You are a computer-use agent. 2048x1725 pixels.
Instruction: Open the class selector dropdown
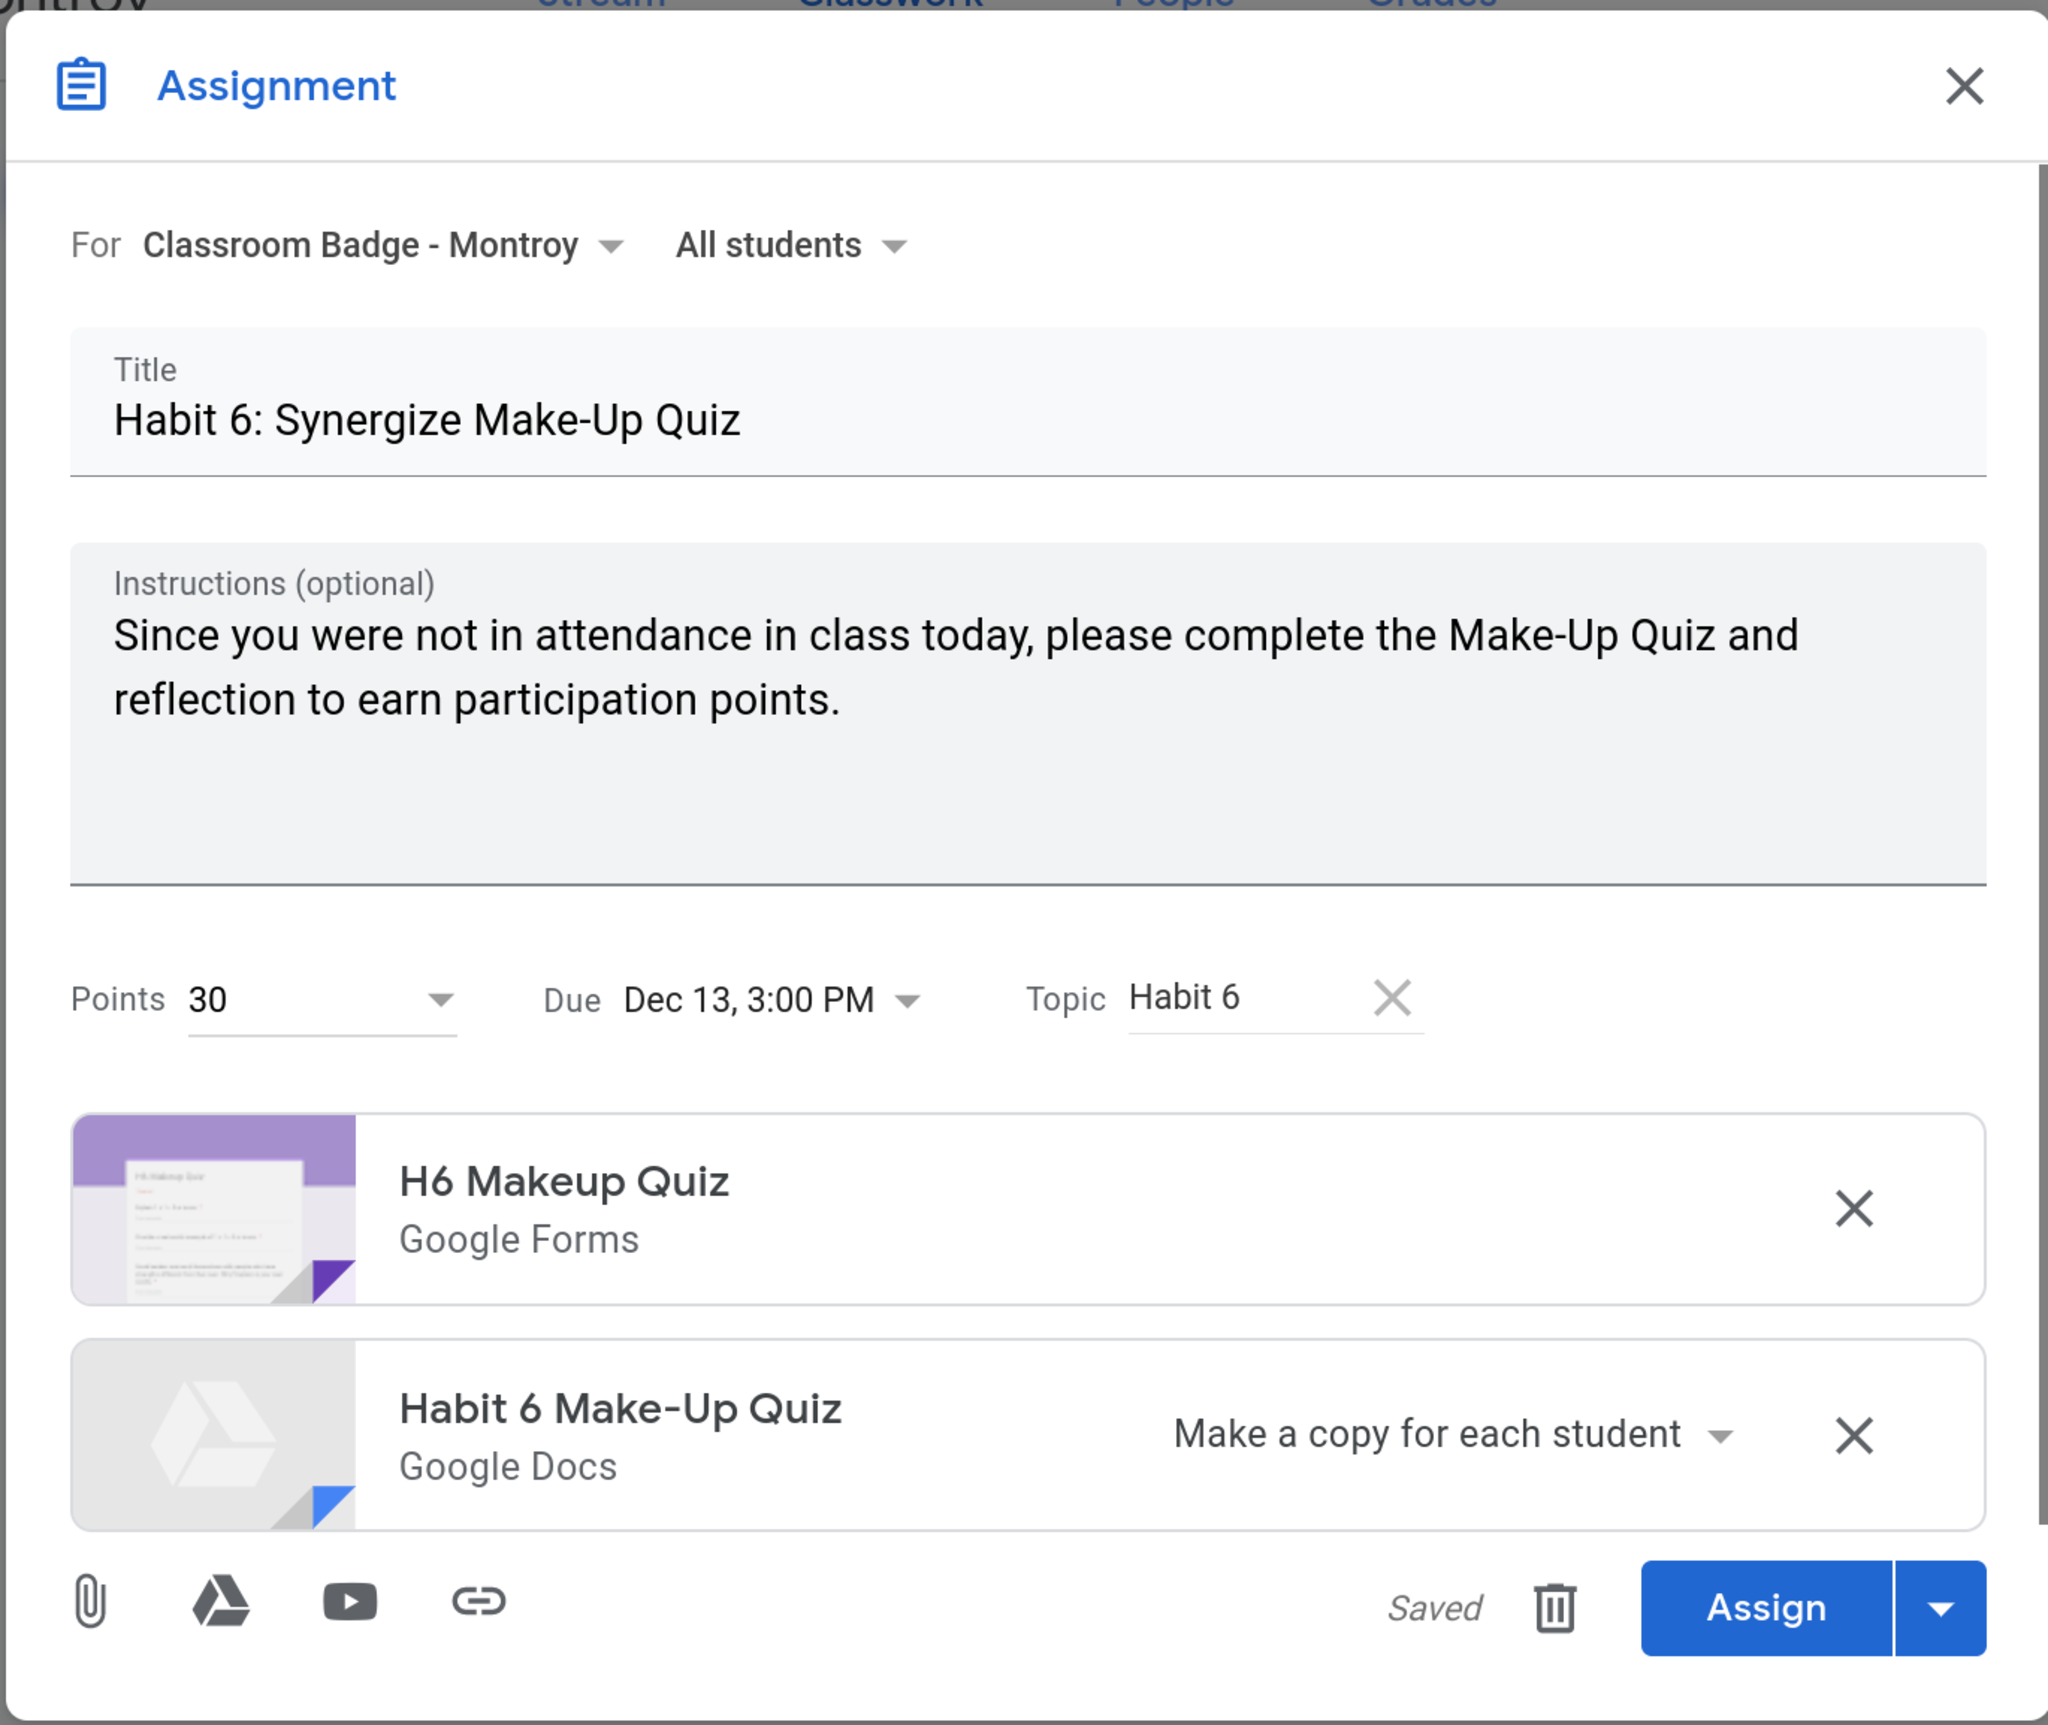610,246
